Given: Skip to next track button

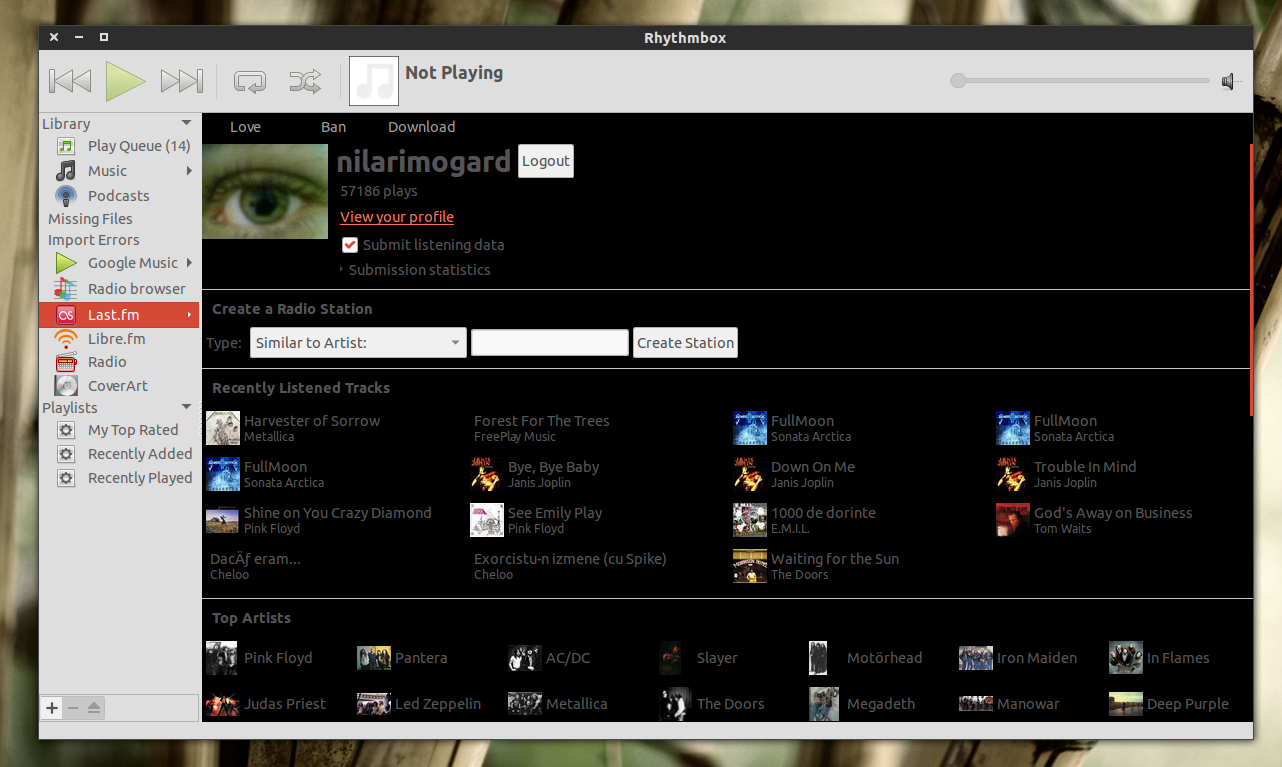Looking at the screenshot, I should click(x=182, y=81).
